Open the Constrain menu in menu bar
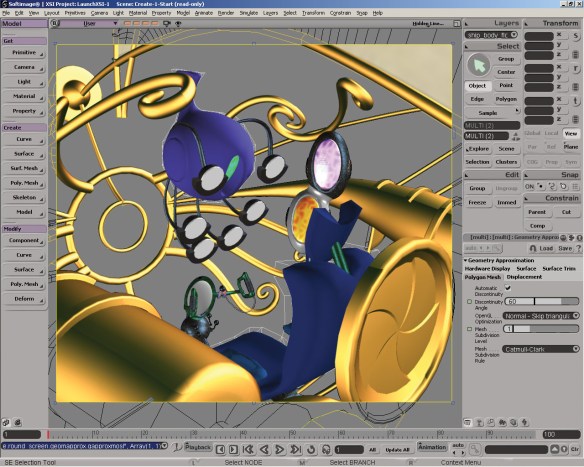 [x=340, y=13]
